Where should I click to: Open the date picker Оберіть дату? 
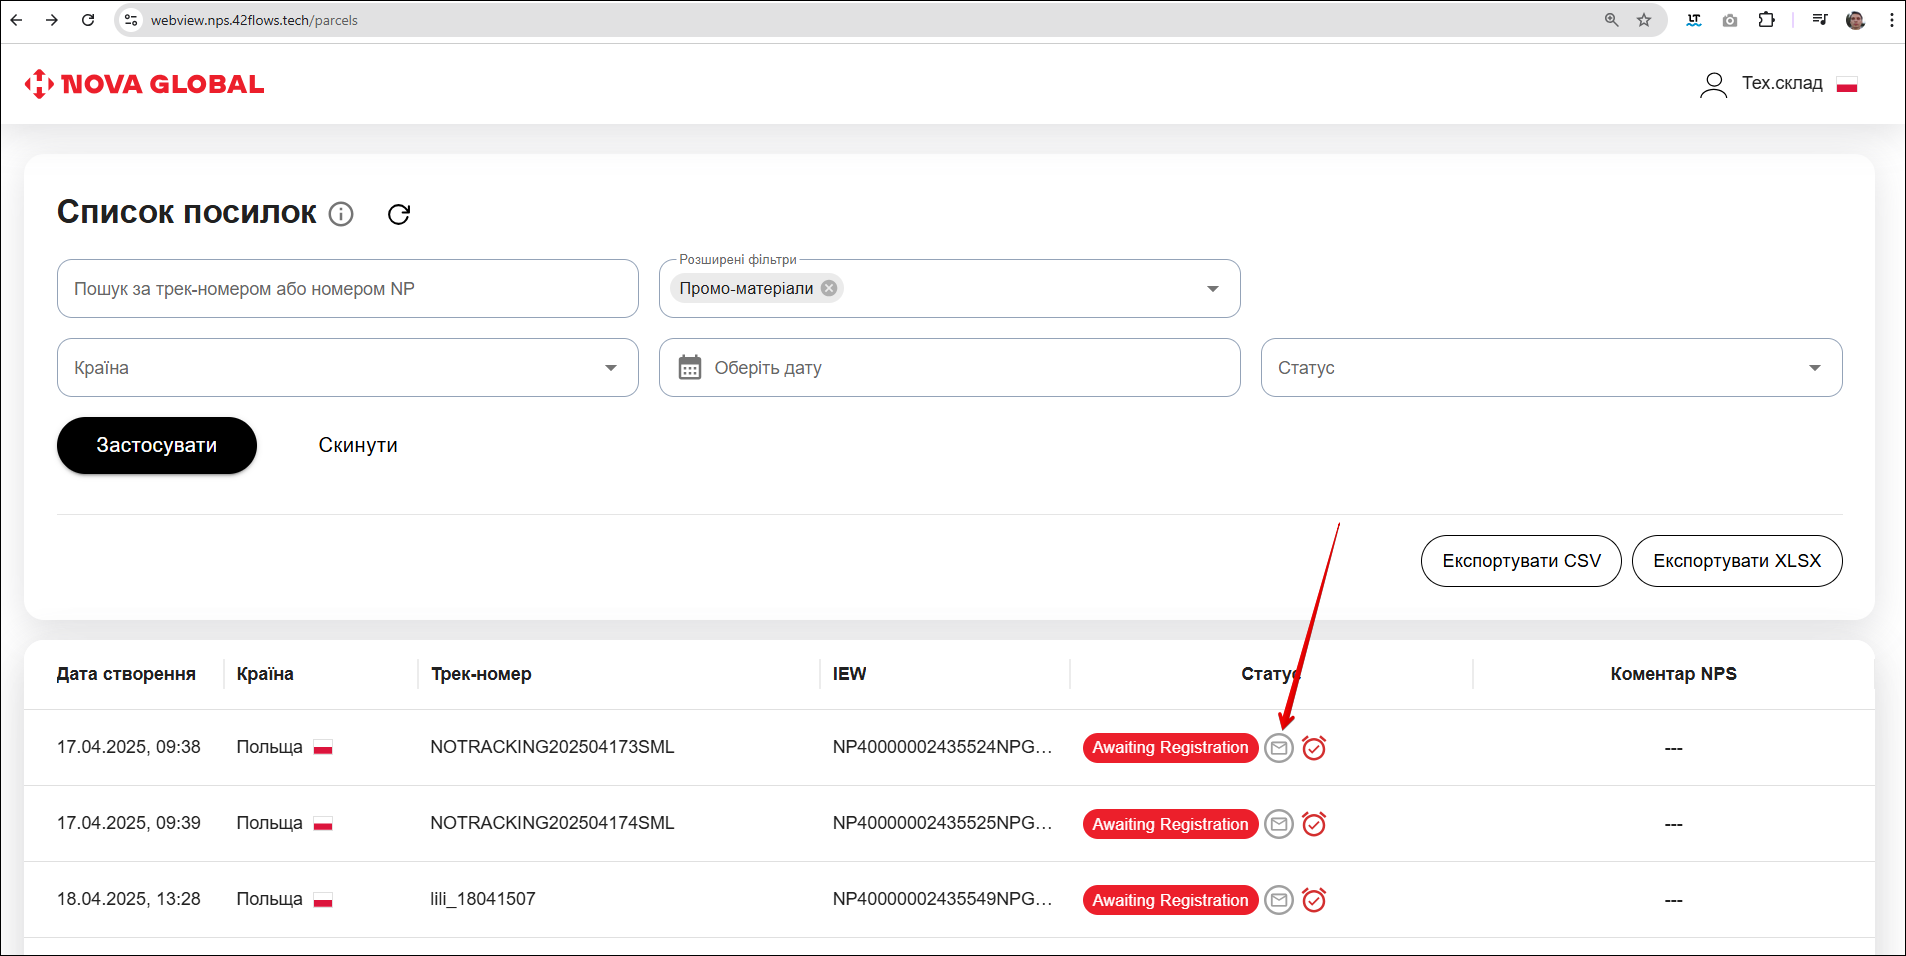pos(948,368)
